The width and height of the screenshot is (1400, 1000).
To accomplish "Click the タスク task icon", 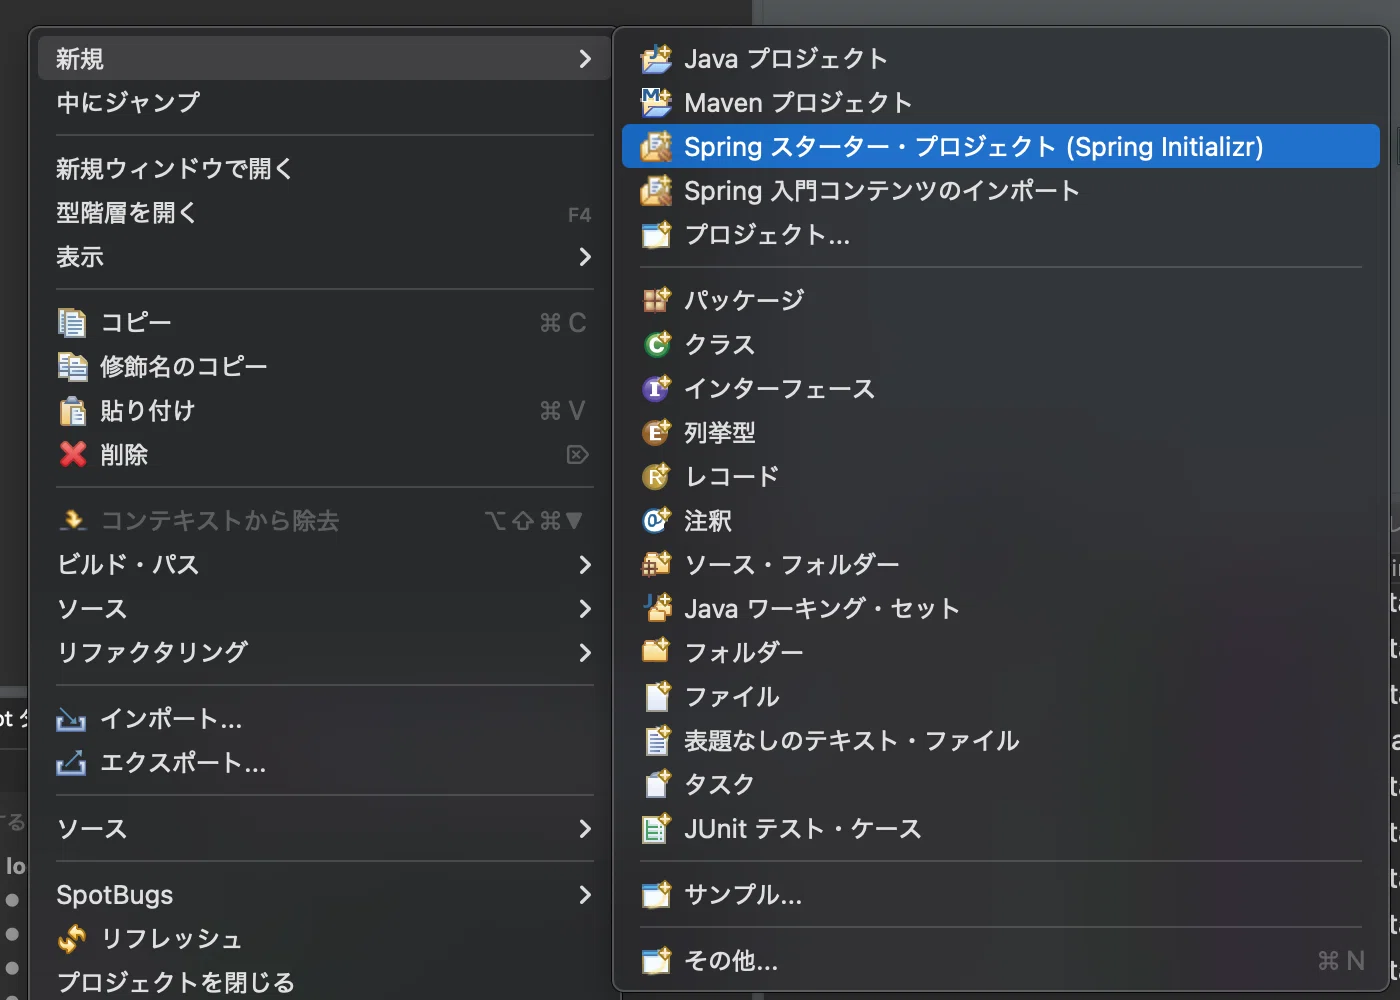I will (x=656, y=784).
